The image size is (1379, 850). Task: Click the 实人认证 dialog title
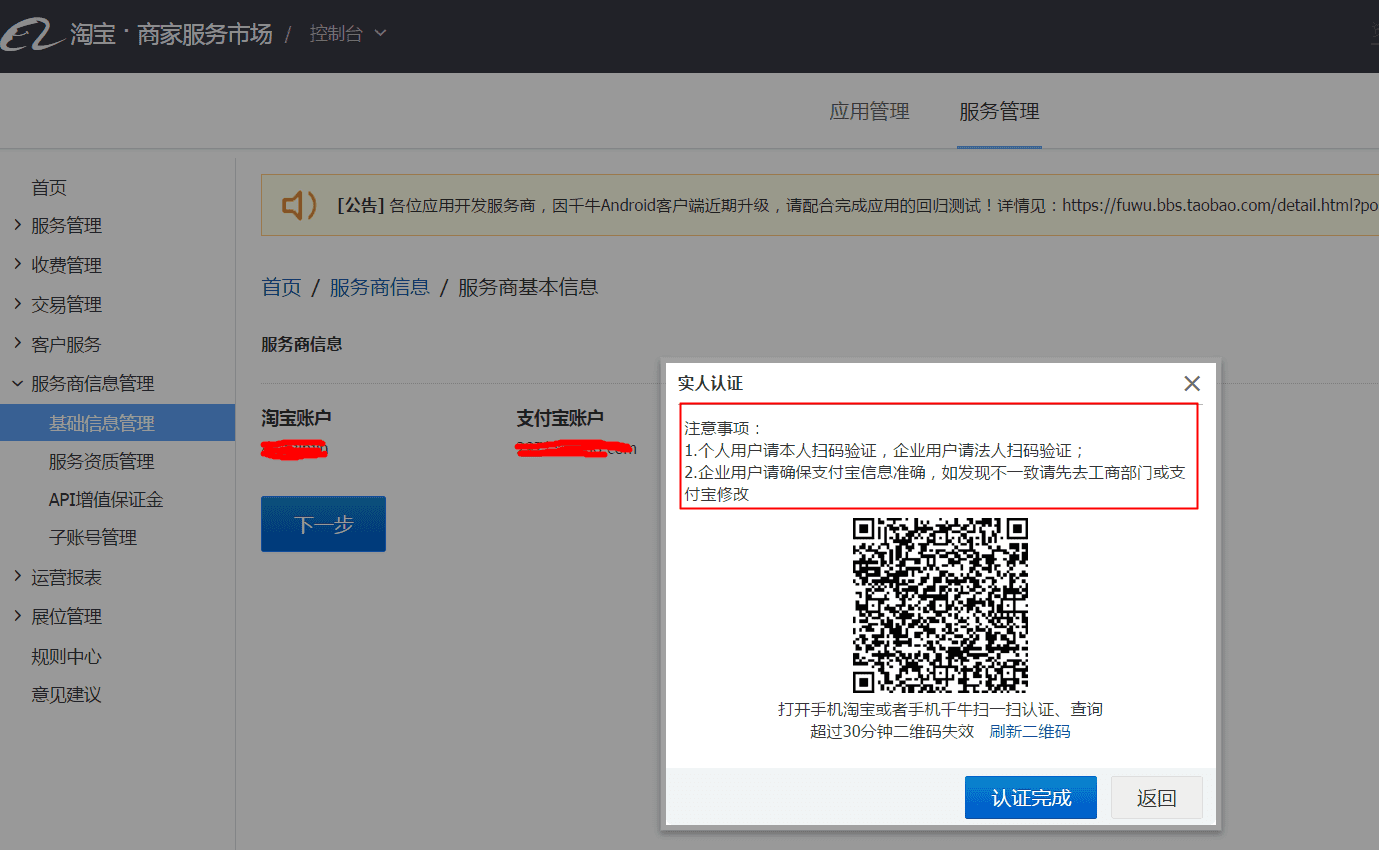coord(710,383)
